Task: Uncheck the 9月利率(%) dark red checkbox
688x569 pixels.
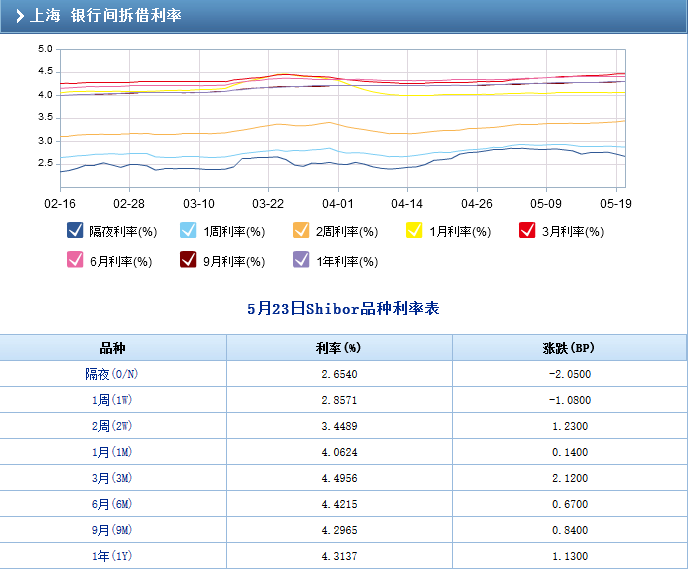Action: 188,259
